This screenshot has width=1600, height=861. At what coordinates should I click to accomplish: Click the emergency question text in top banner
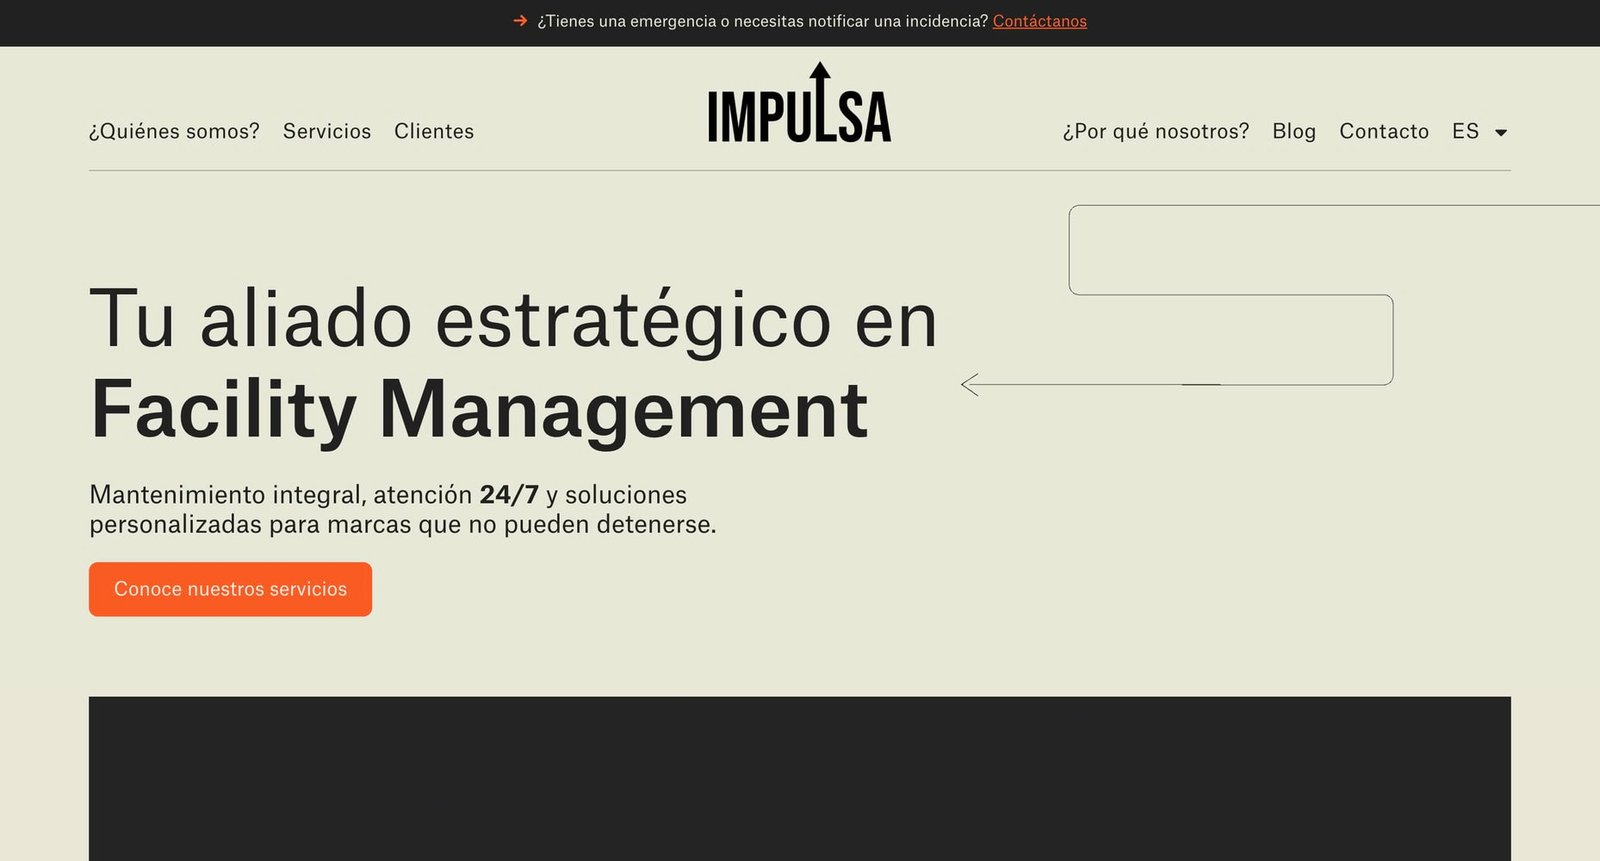pyautogui.click(x=762, y=21)
